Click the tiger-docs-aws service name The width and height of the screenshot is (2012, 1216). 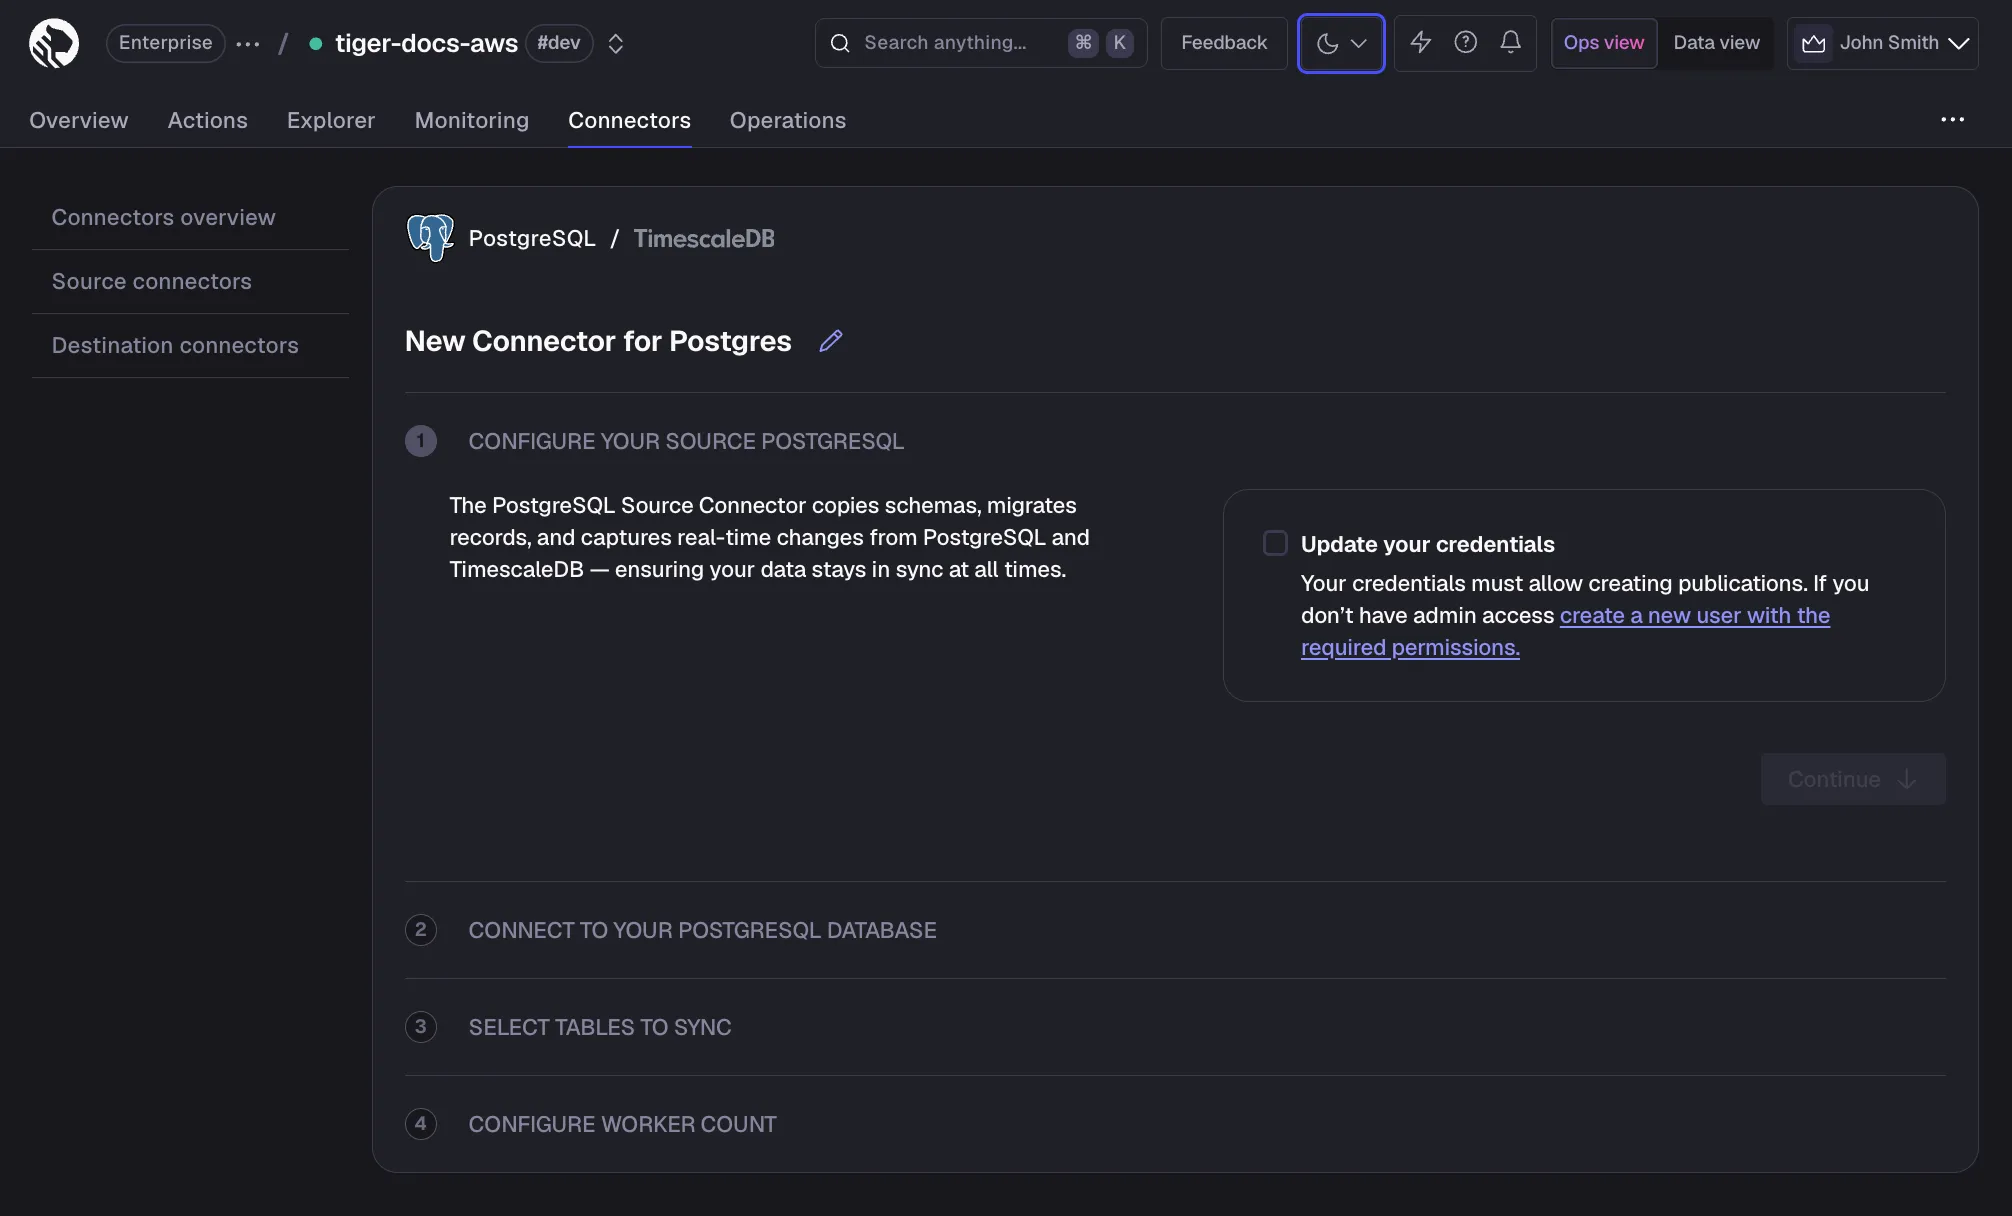[x=426, y=43]
